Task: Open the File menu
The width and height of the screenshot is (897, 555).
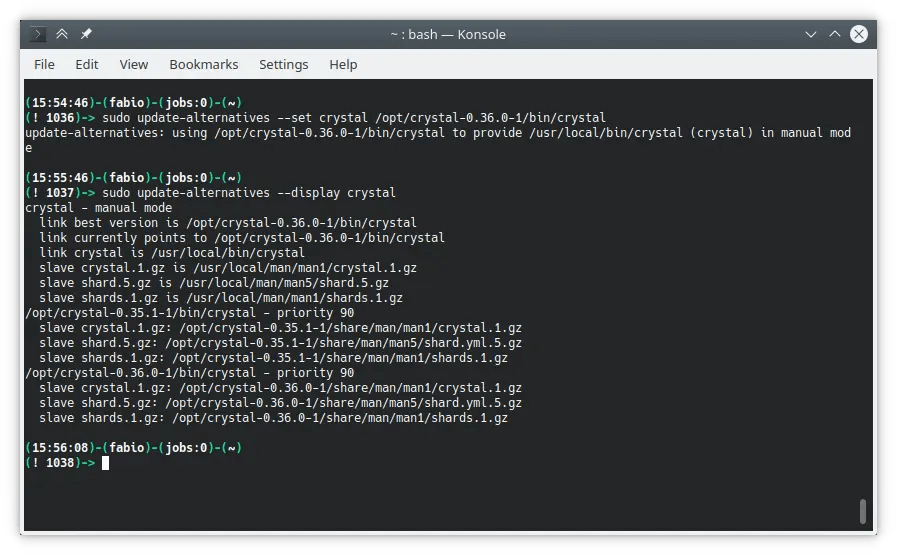Action: 44,65
